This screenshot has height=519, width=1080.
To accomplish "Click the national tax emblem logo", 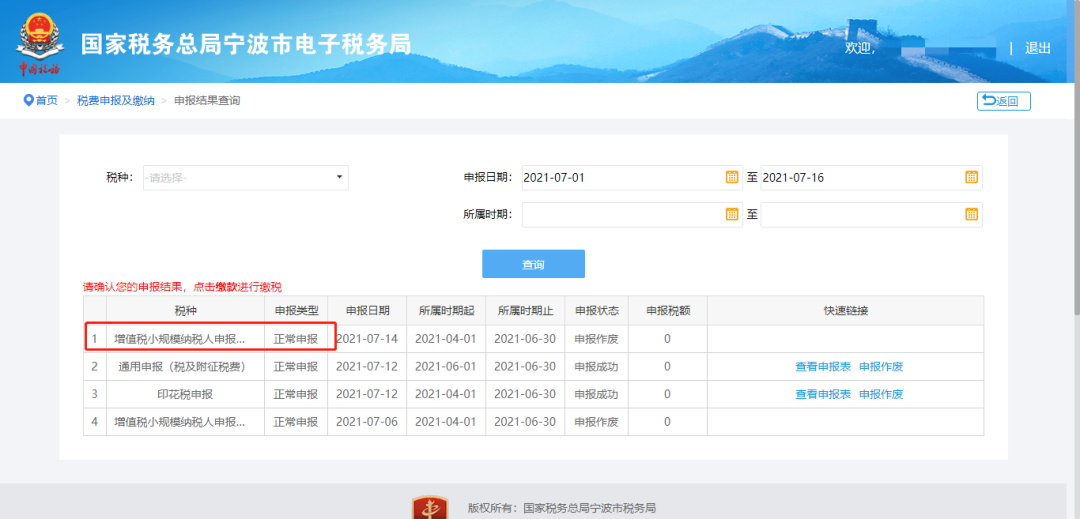I will [40, 44].
